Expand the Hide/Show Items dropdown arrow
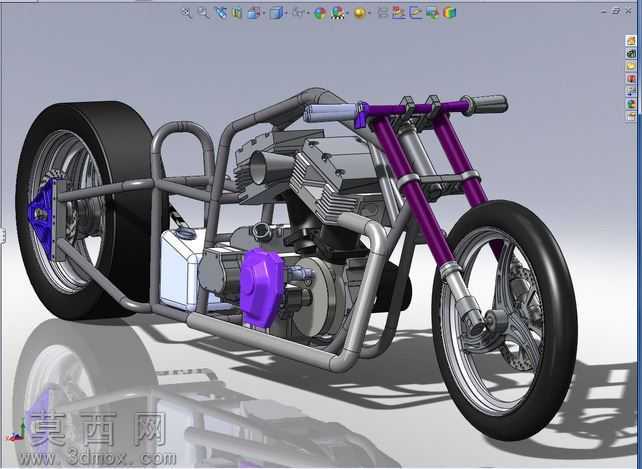This screenshot has height=469, width=642. (307, 13)
